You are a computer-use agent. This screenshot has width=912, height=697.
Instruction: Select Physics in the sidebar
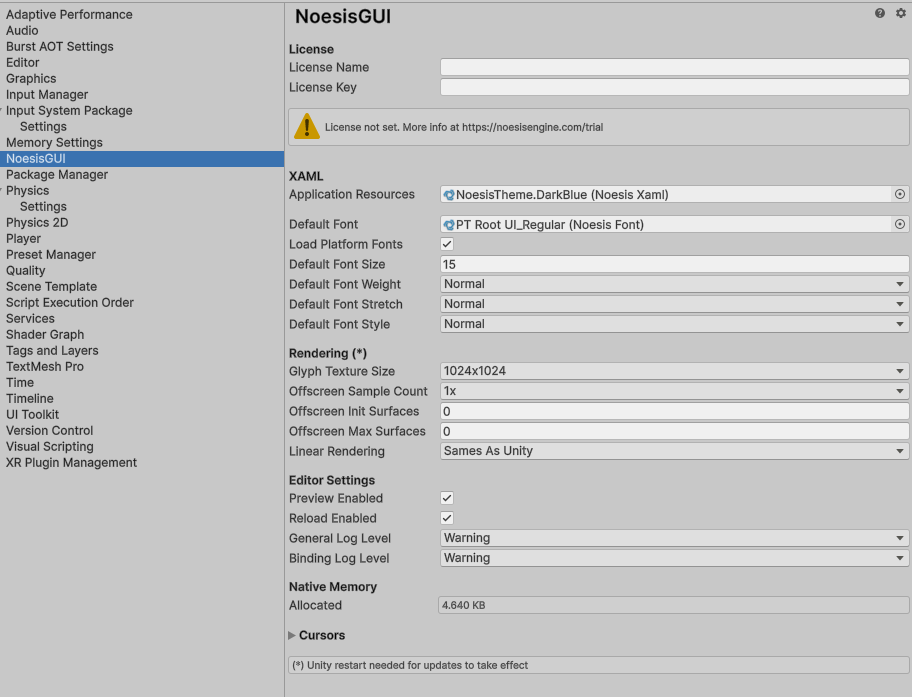pyautogui.click(x=27, y=190)
